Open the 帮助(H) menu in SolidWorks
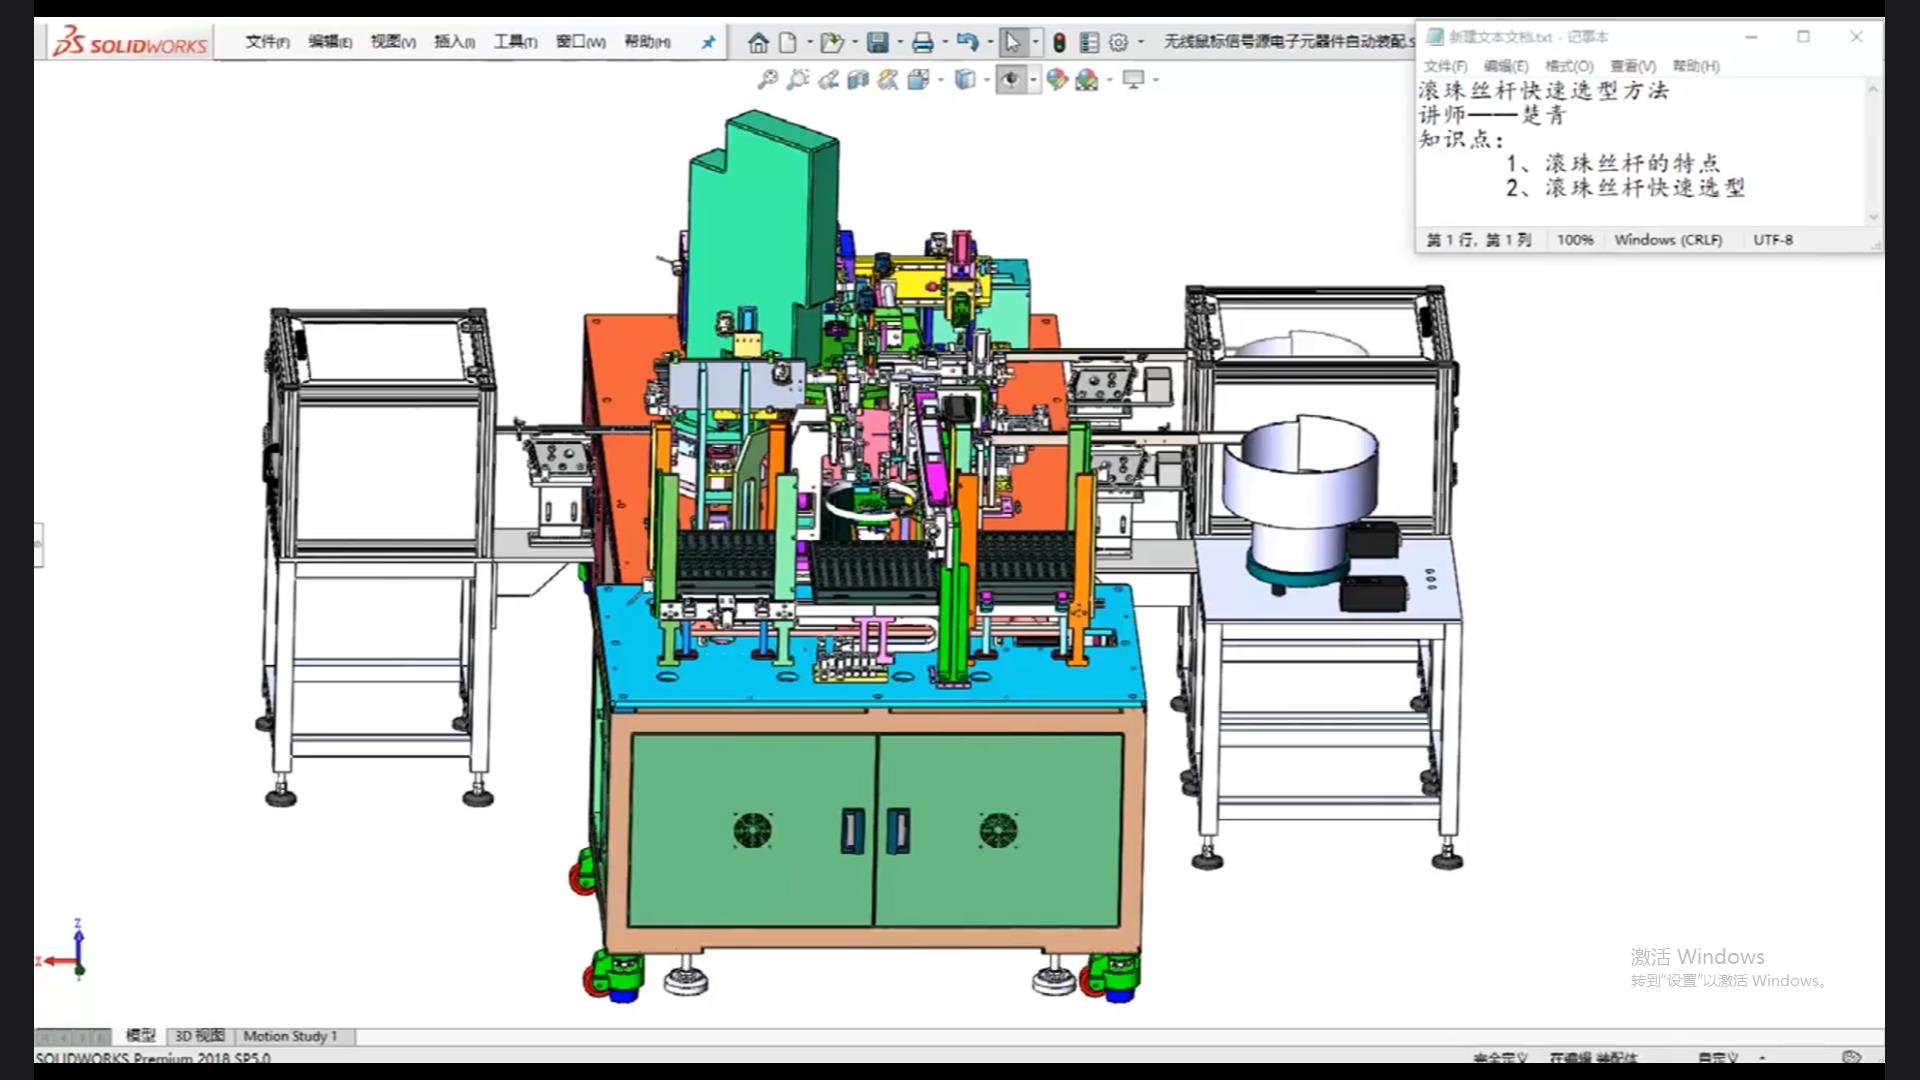 click(647, 42)
